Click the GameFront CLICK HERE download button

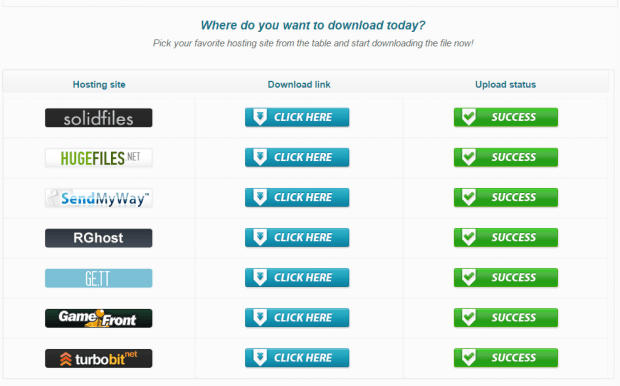297,318
